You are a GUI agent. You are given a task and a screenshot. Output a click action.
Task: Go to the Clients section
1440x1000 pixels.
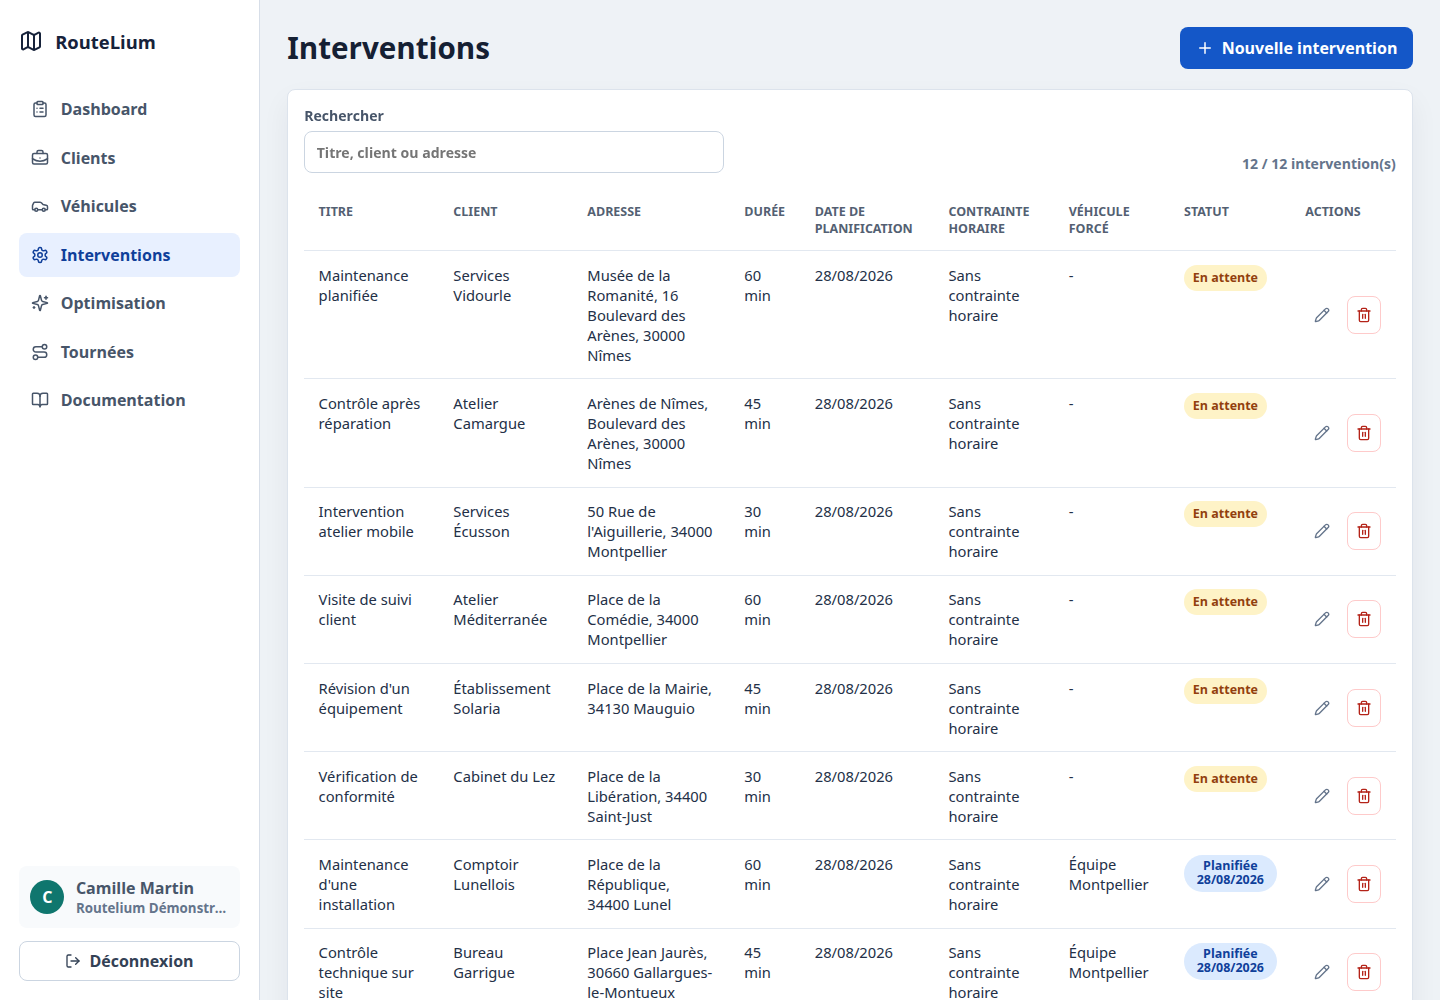click(129, 158)
